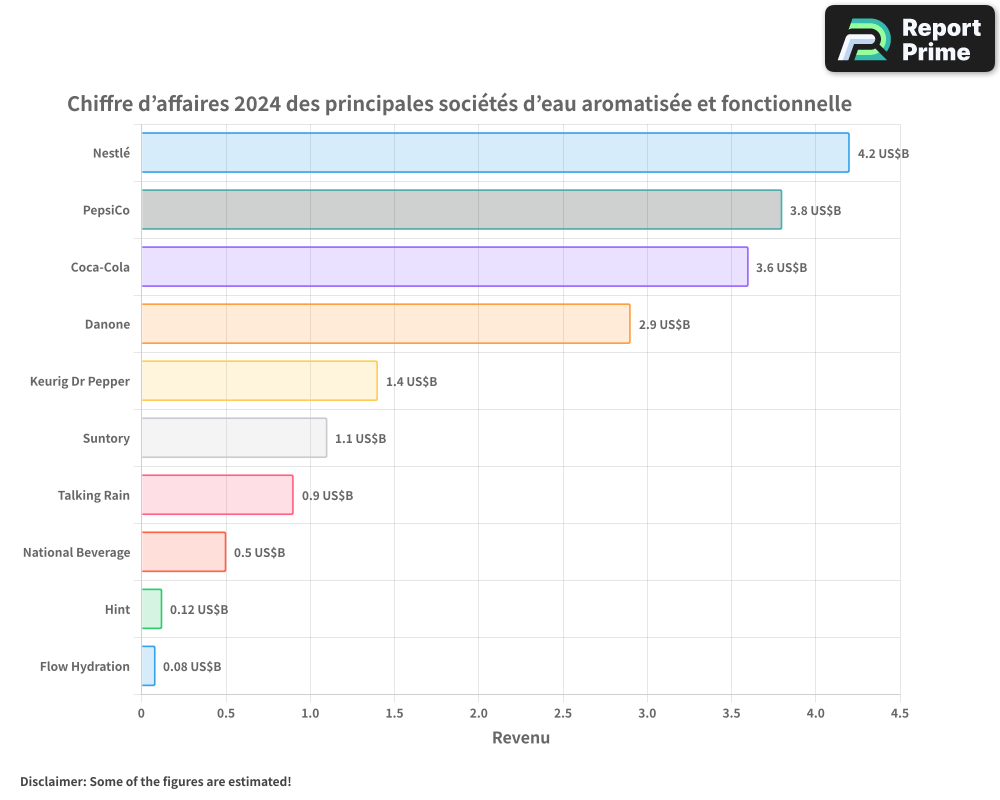1000x800 pixels.
Task: Select the orange Danone bar
Action: [385, 324]
